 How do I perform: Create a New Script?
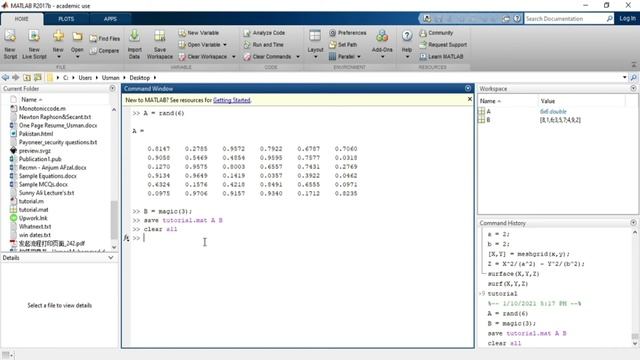coord(10,44)
